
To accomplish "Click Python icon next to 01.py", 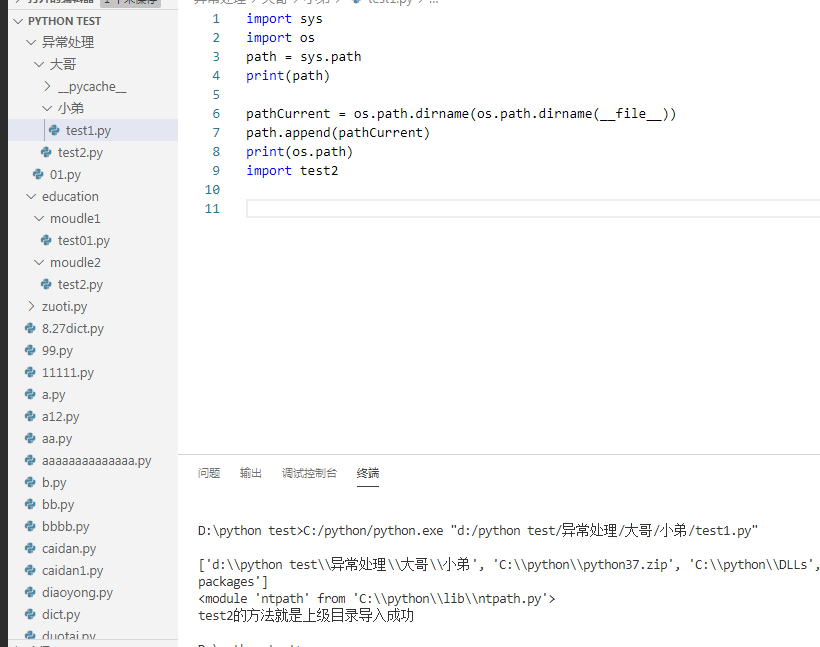I will click(38, 174).
